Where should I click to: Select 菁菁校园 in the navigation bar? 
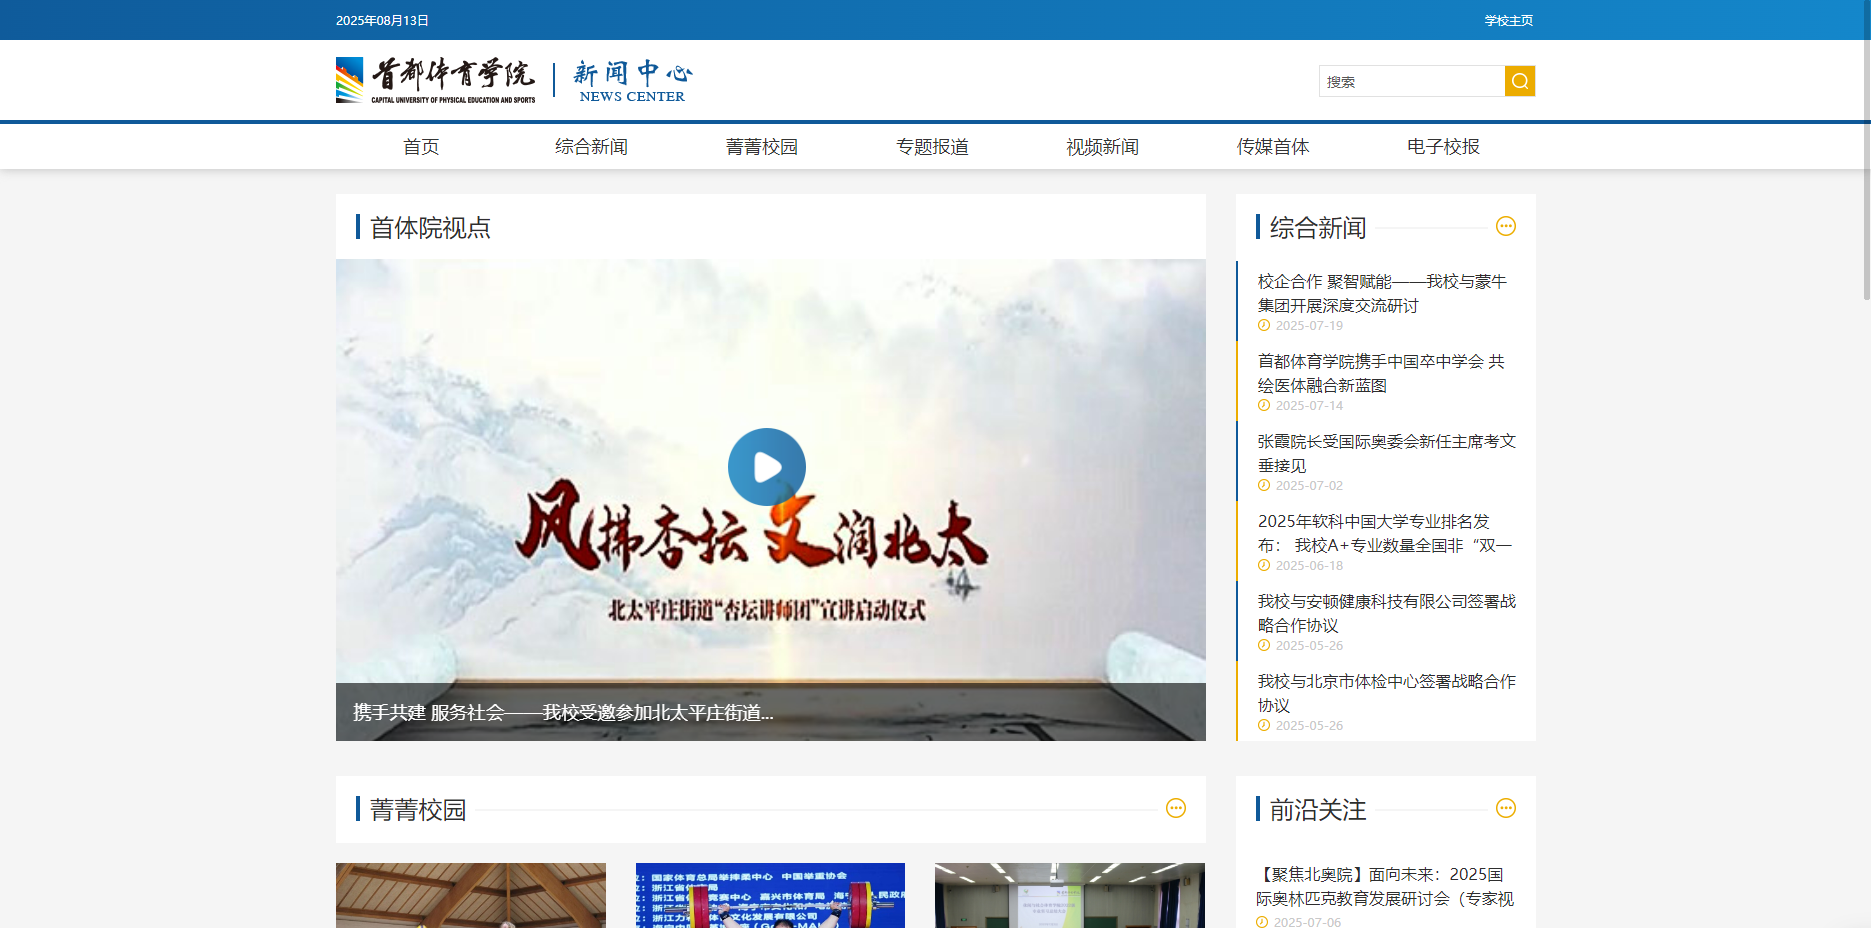tap(761, 147)
